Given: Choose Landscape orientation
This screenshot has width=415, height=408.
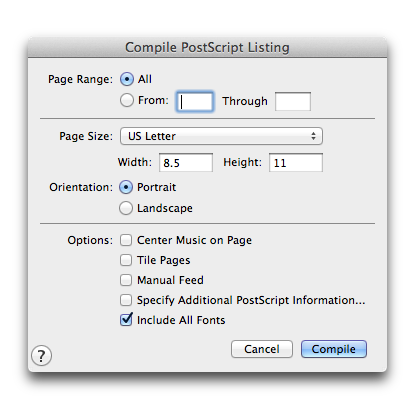Looking at the screenshot, I should [x=126, y=208].
